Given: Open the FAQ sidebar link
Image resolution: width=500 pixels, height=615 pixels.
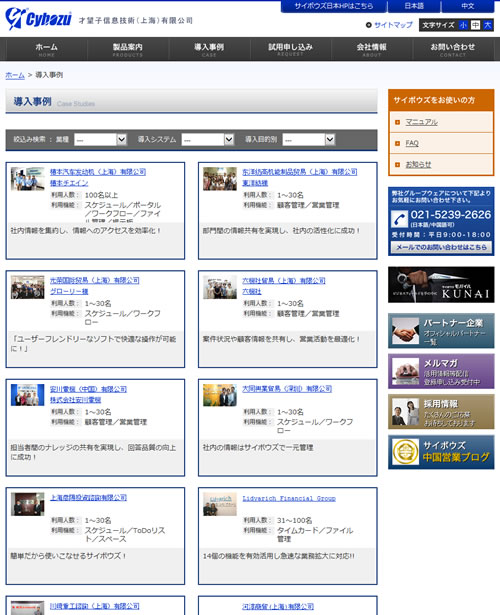Looking at the screenshot, I should (x=412, y=143).
